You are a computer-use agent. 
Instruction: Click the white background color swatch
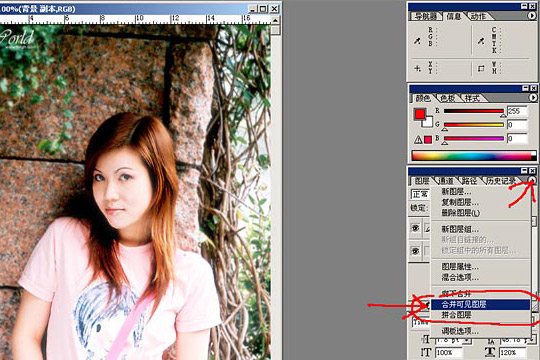tap(428, 122)
